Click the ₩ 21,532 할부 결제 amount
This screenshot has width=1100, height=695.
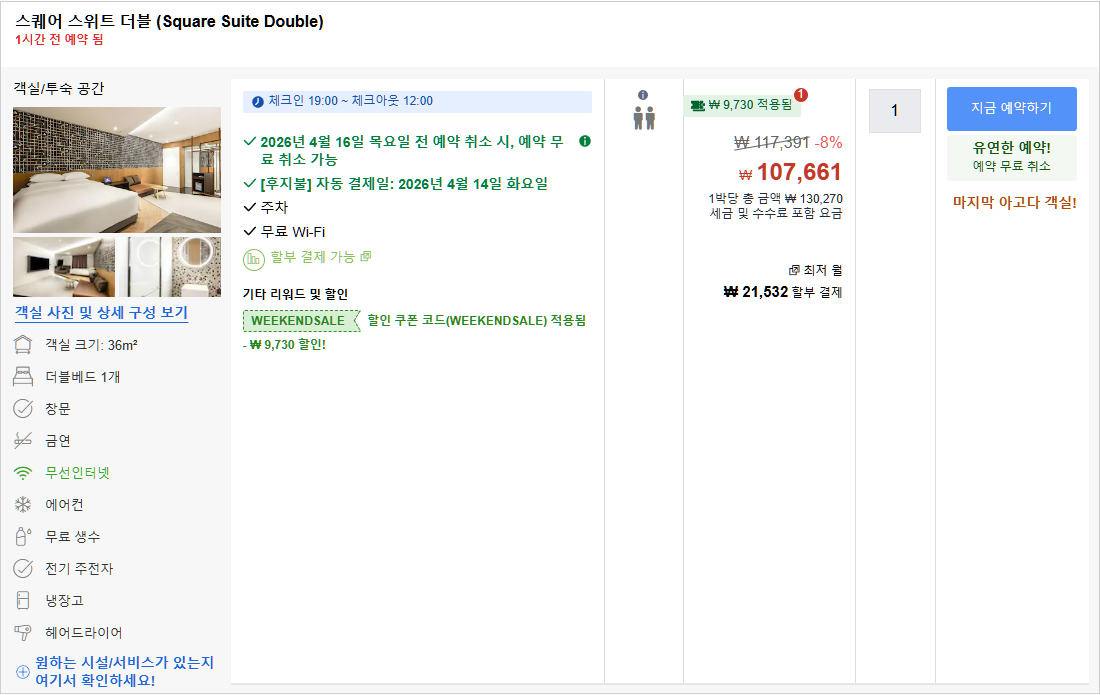(x=782, y=292)
